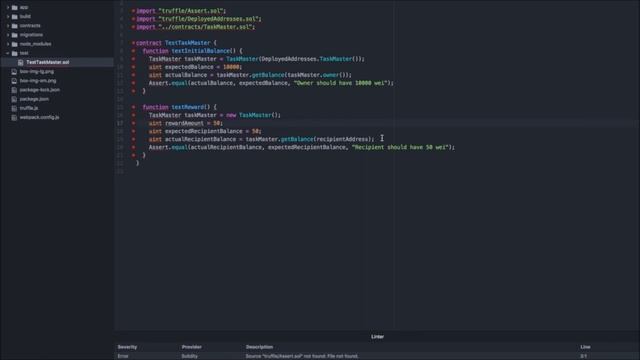This screenshot has width=640, height=360.
Task: Click lint error dot beside contracts/TaskMaster.sol import
Action: (x=133, y=27)
